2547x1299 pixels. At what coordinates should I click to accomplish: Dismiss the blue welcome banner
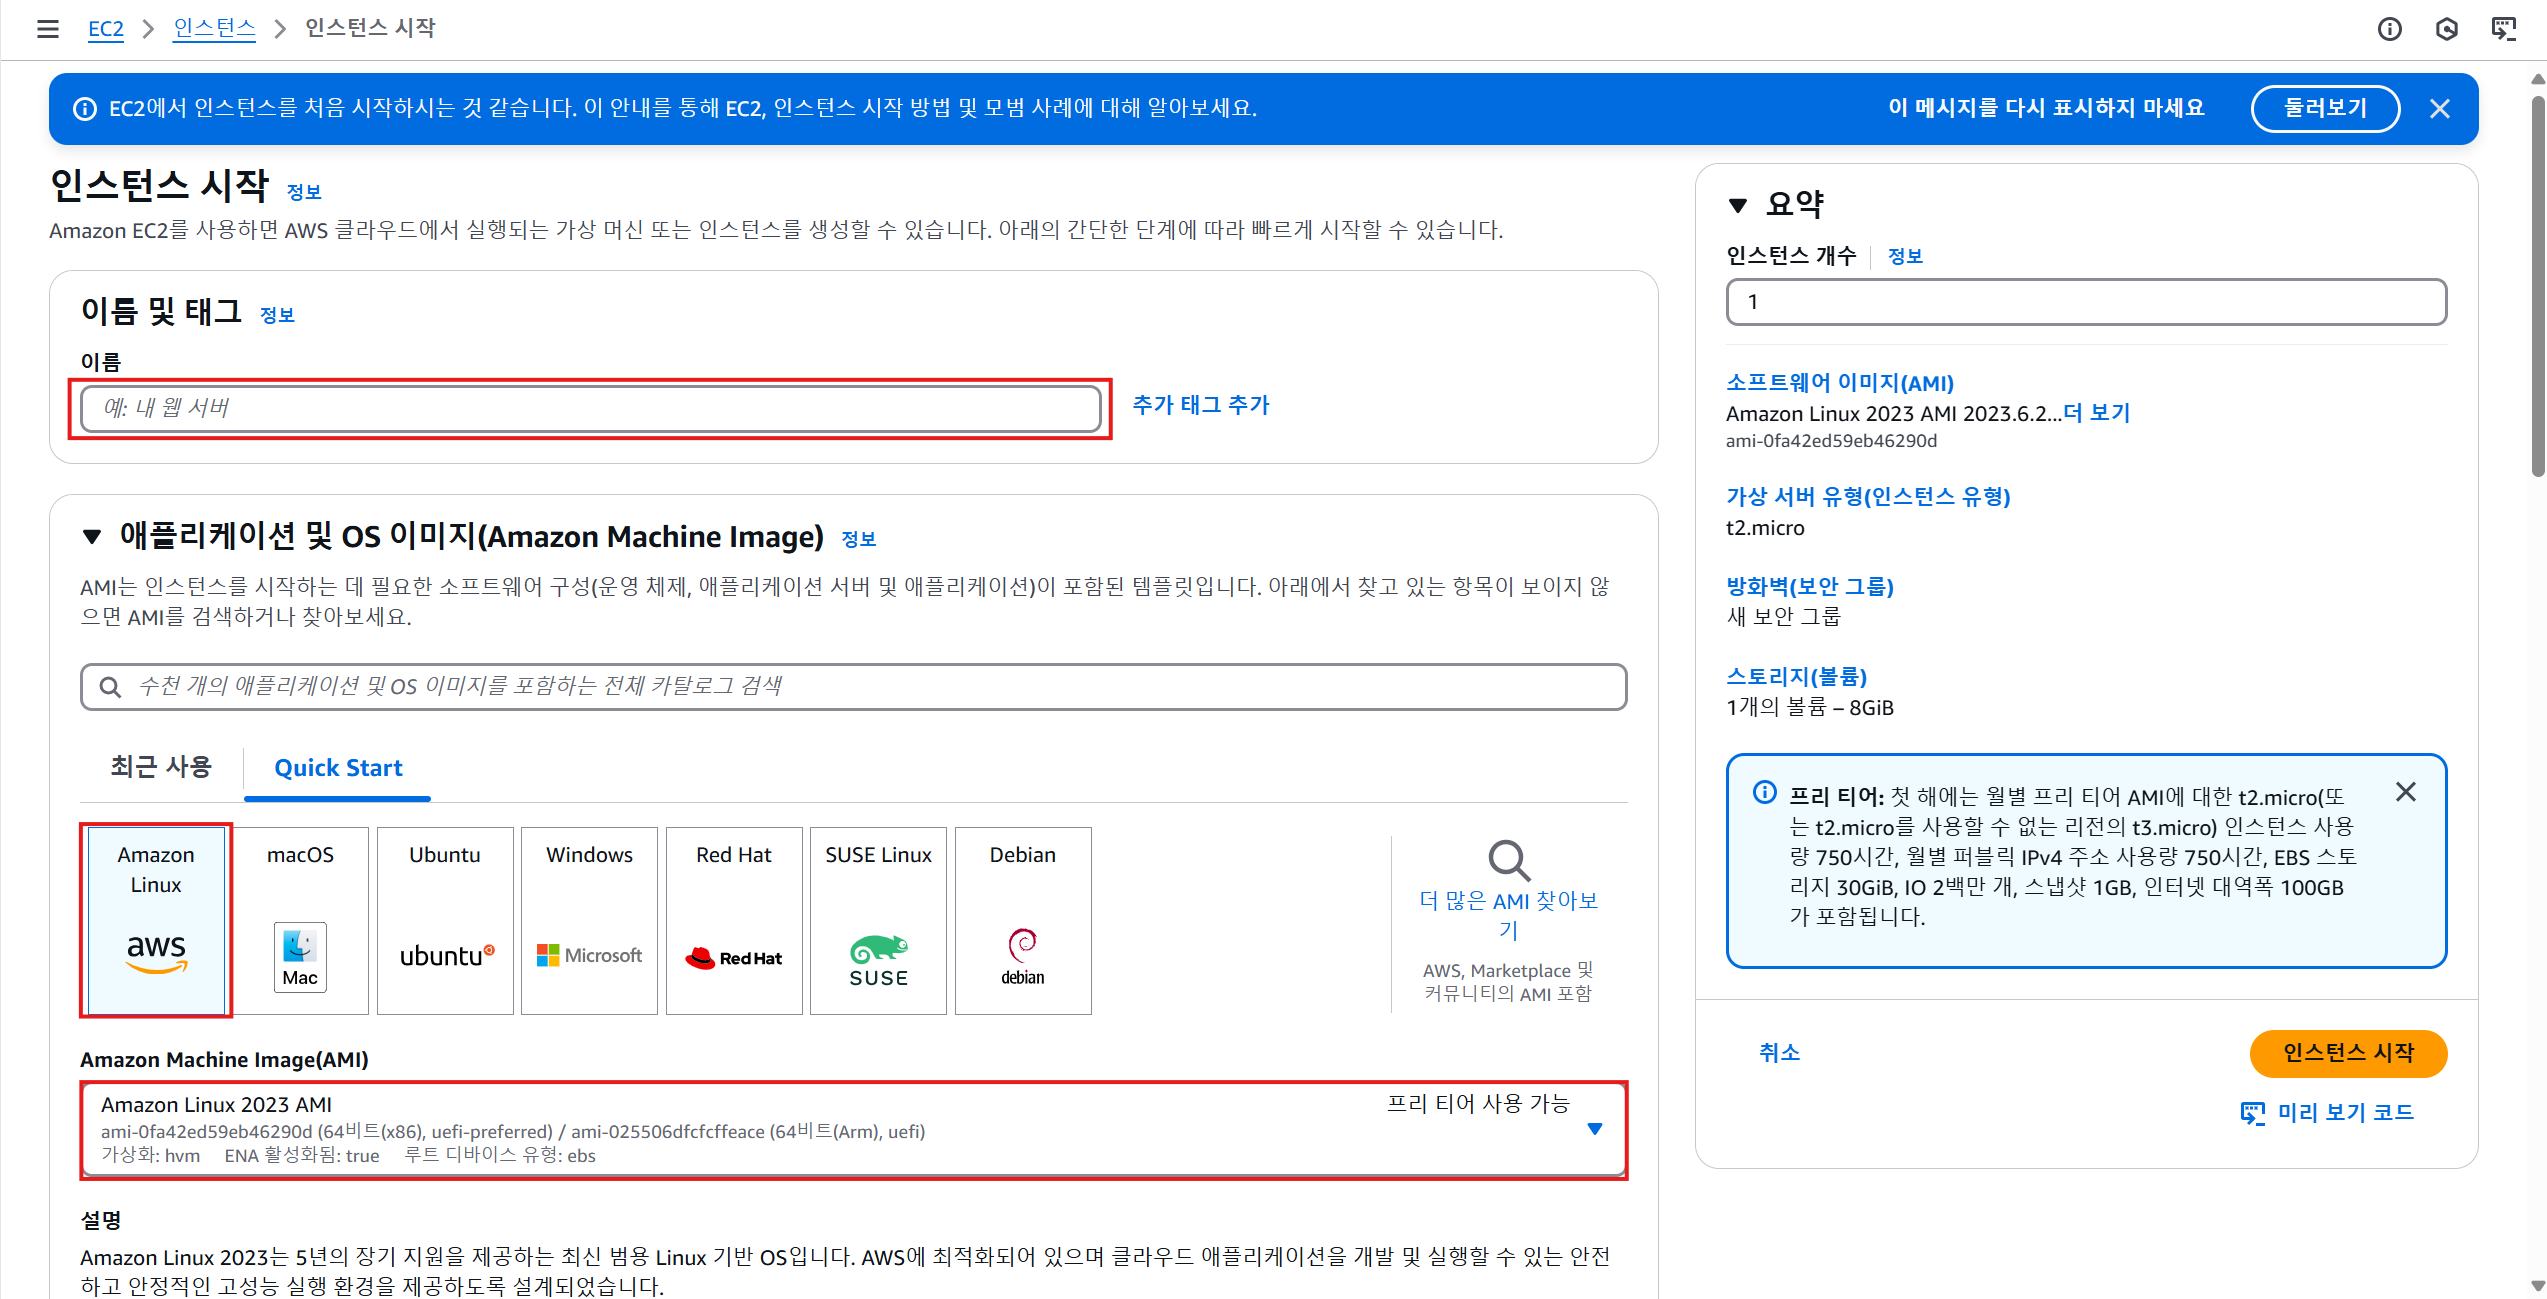click(2439, 109)
